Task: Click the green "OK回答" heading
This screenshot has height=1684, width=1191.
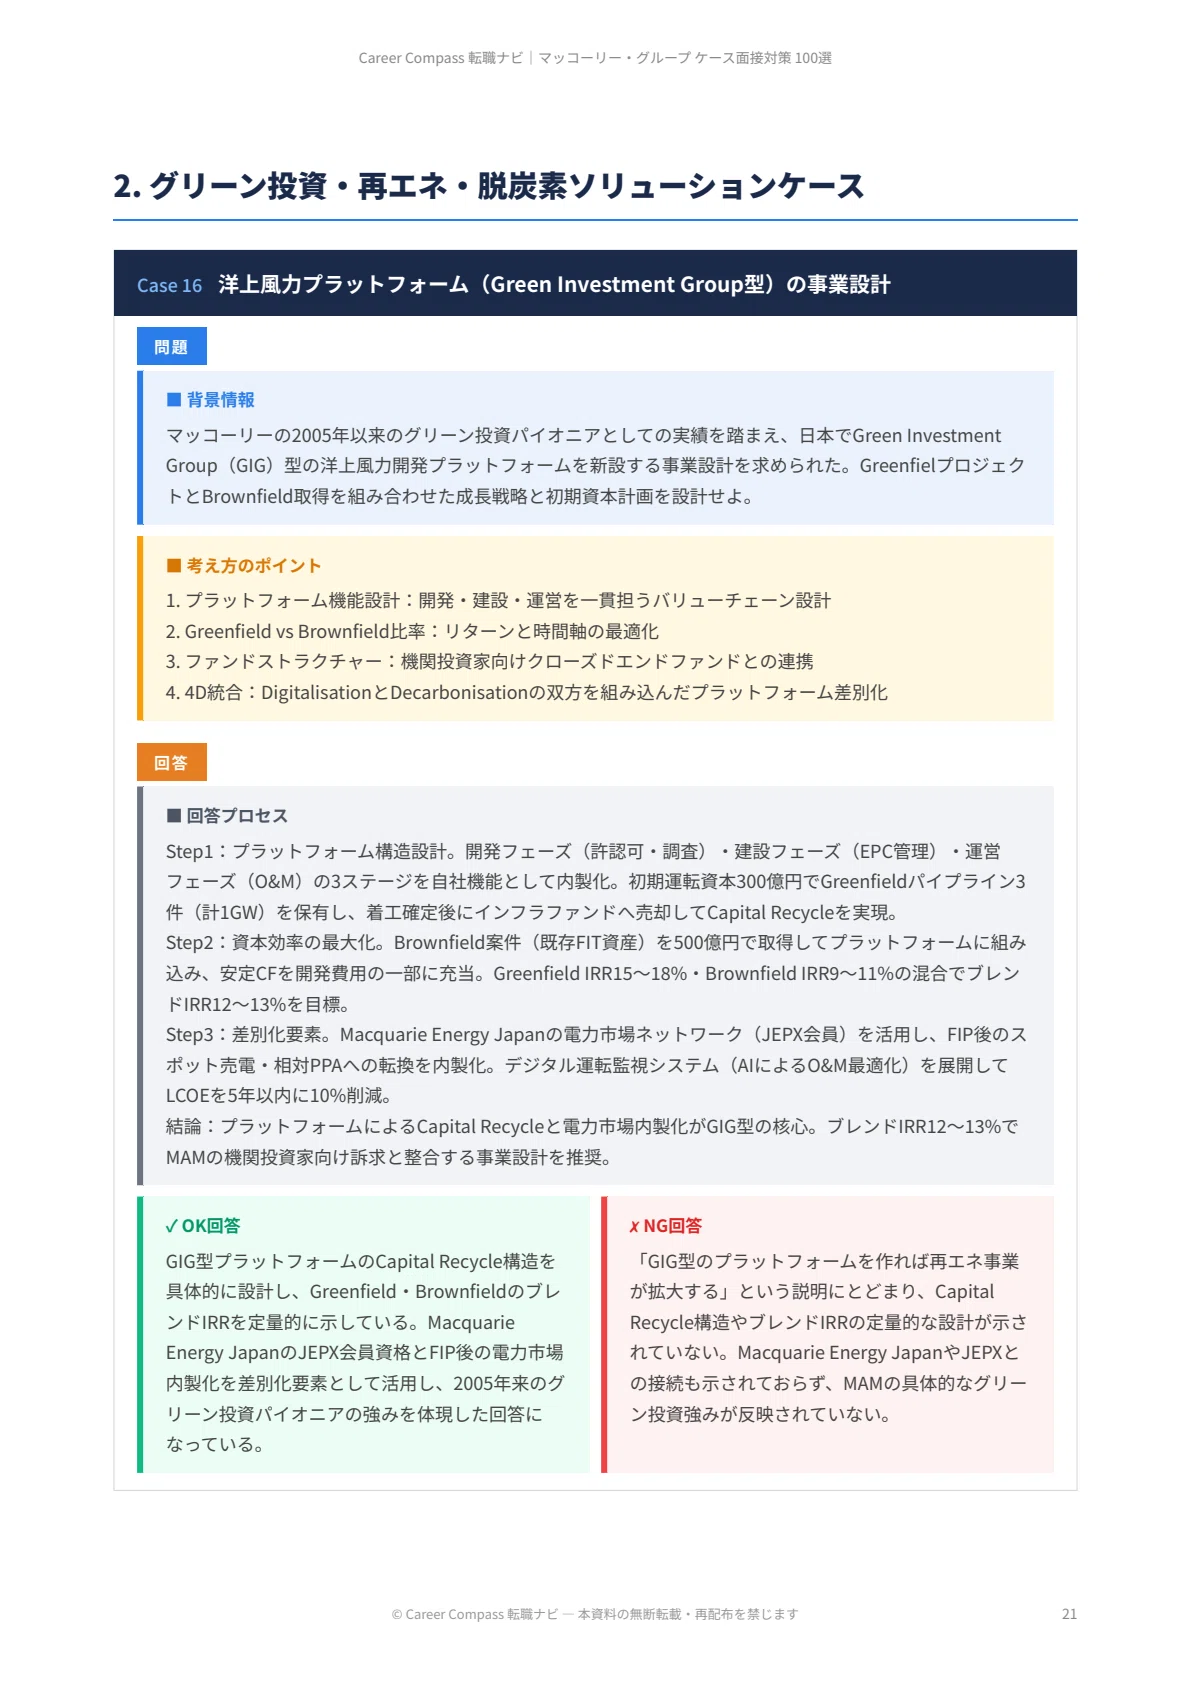Action: [x=203, y=1225]
